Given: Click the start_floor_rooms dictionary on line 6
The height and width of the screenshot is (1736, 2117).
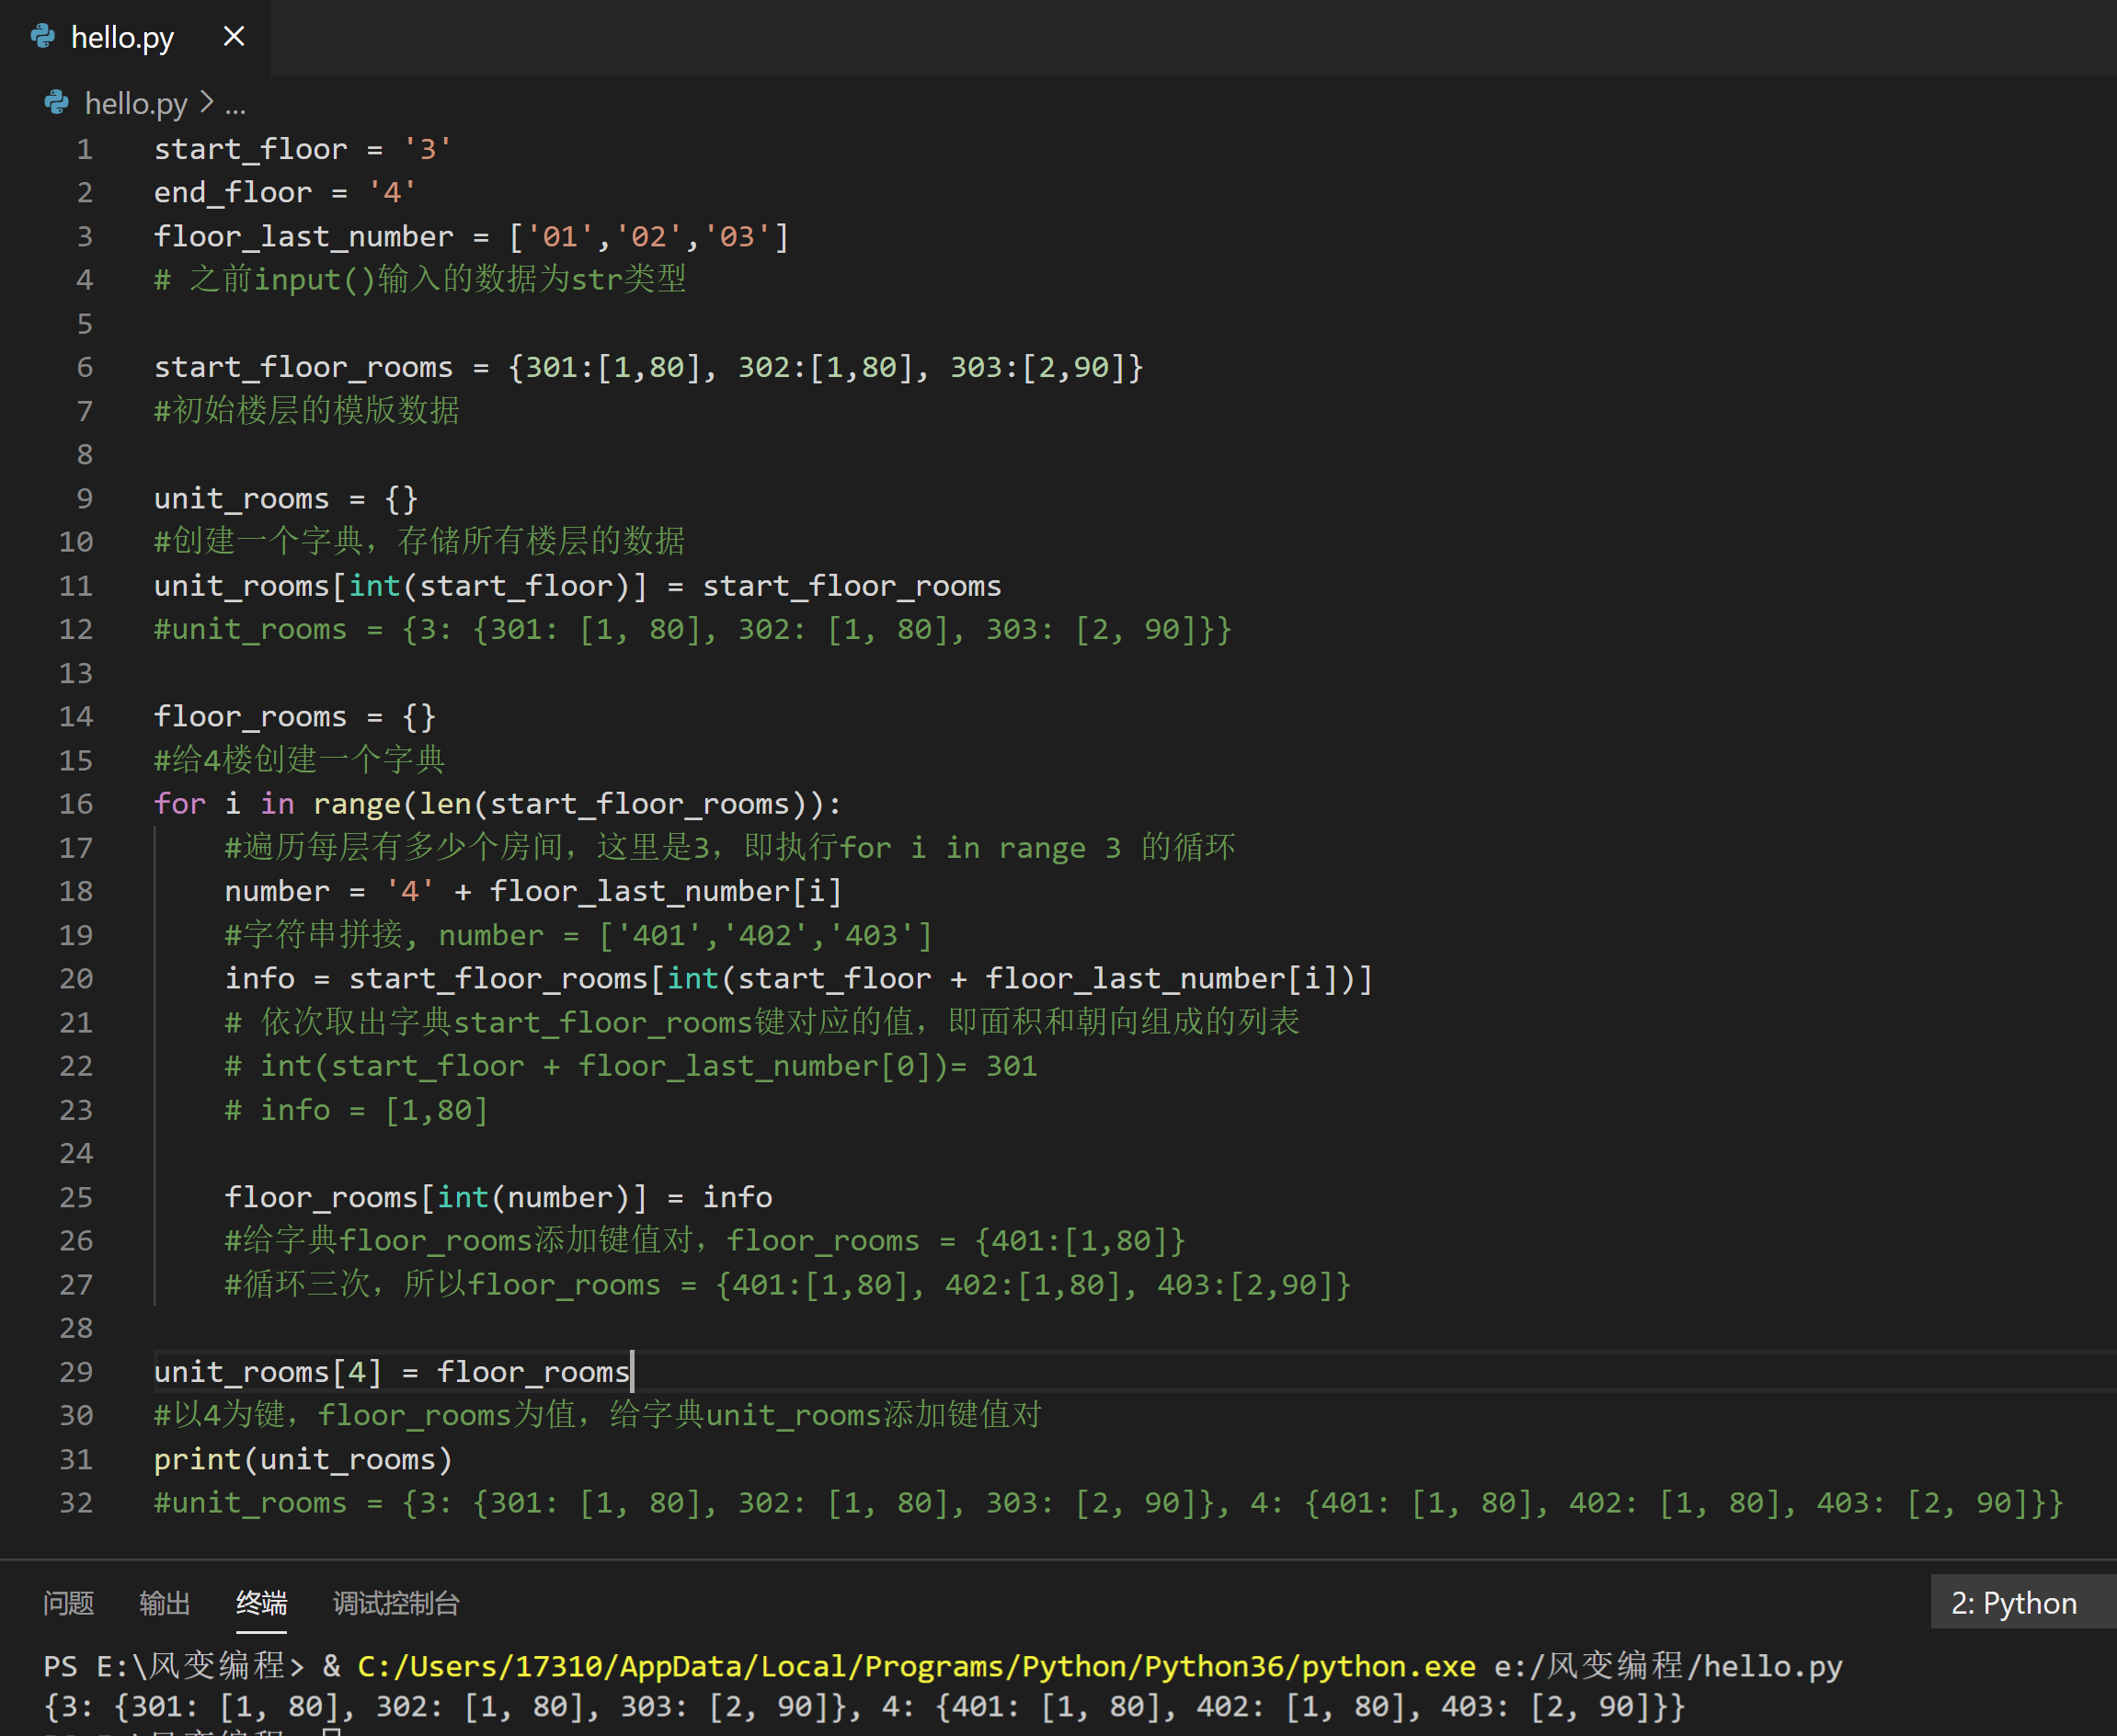Looking at the screenshot, I should click(648, 367).
